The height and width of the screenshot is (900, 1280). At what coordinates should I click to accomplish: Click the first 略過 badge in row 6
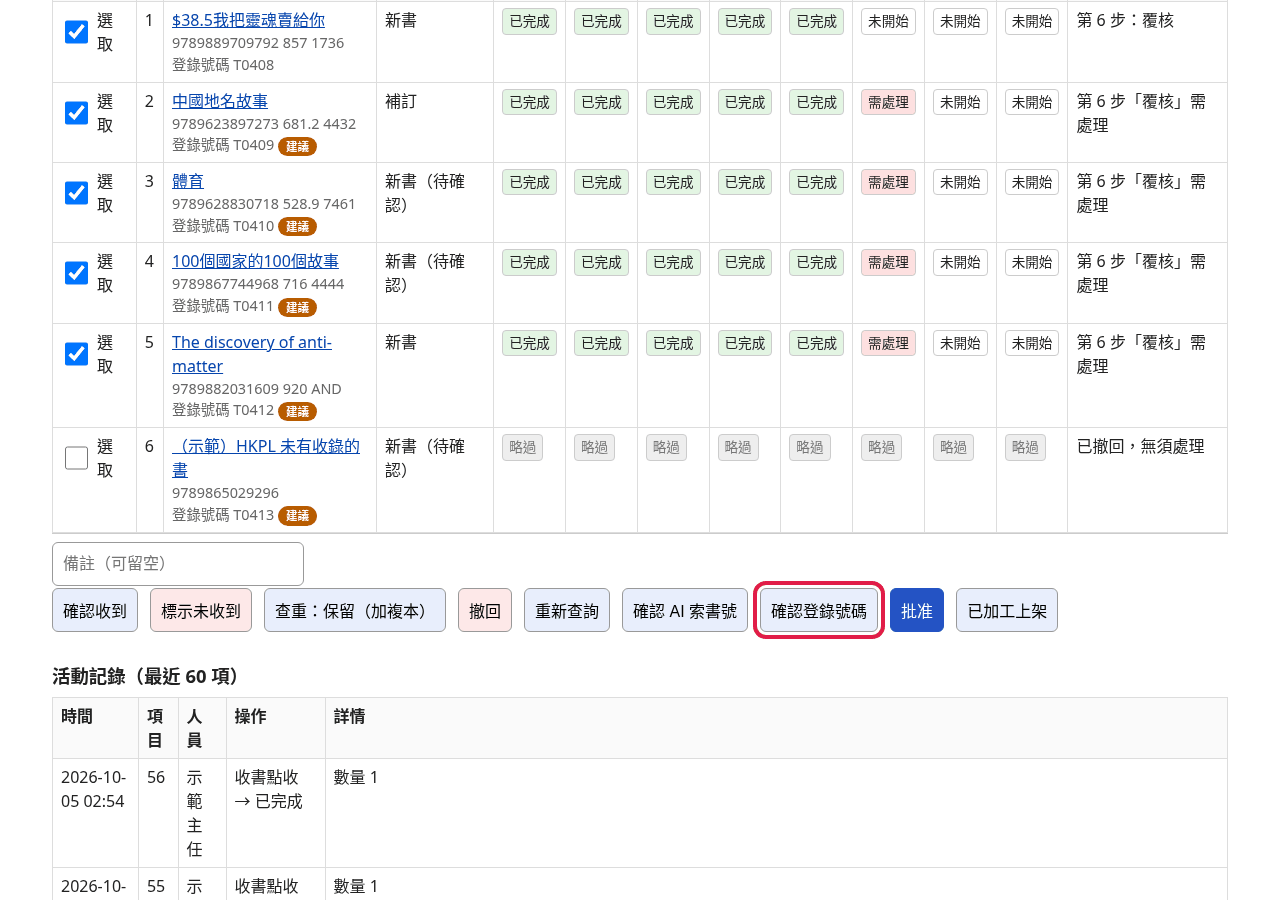coord(522,447)
